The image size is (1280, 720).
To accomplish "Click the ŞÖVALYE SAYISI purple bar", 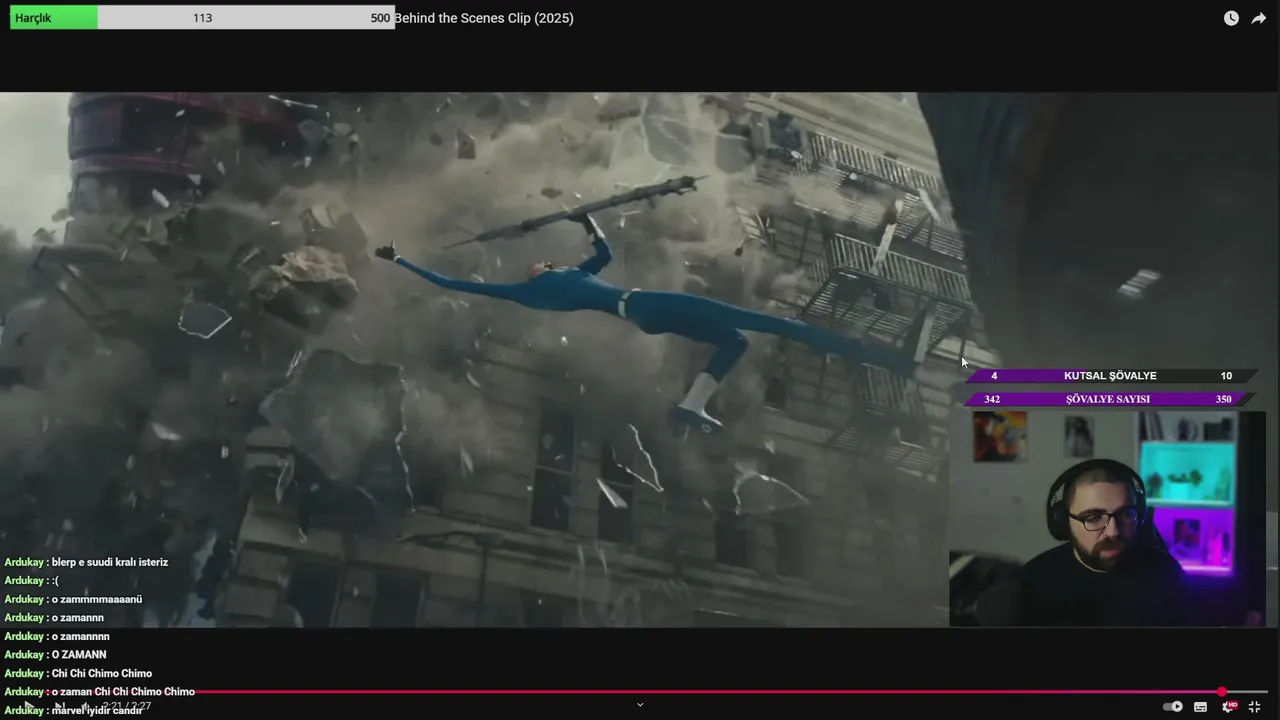I will tap(1108, 399).
